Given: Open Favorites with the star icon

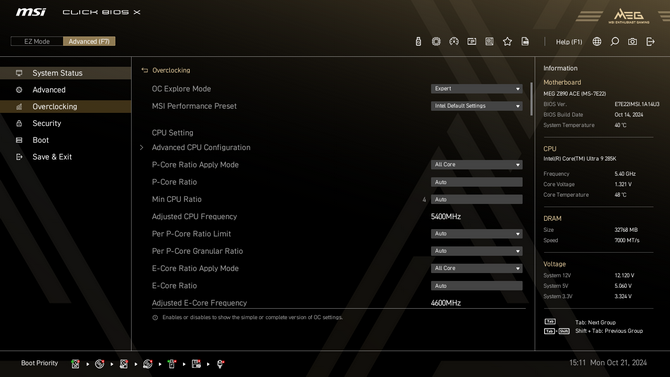Looking at the screenshot, I should point(507,41).
